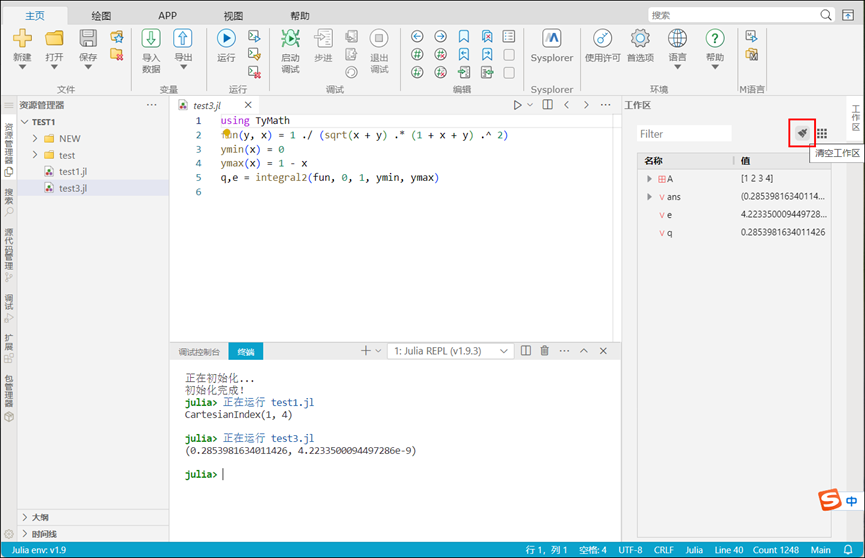
Task: Expand the ans variable in workspace
Action: 649,196
